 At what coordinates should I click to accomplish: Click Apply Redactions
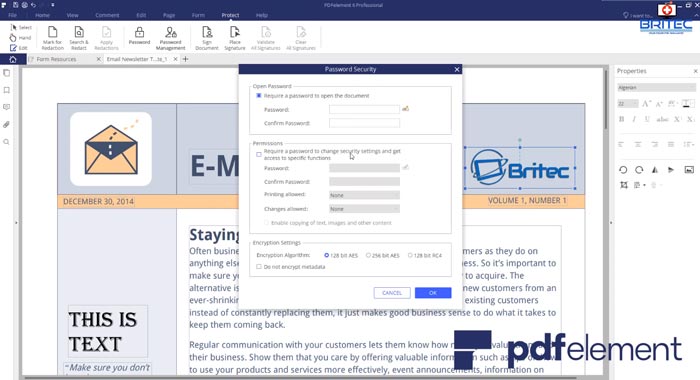106,38
